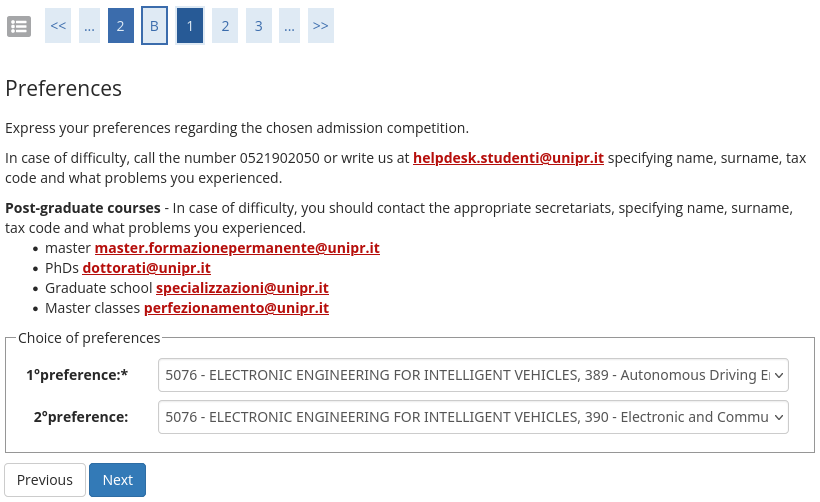
Task: Click the 2°preference field label
Action: point(81,417)
